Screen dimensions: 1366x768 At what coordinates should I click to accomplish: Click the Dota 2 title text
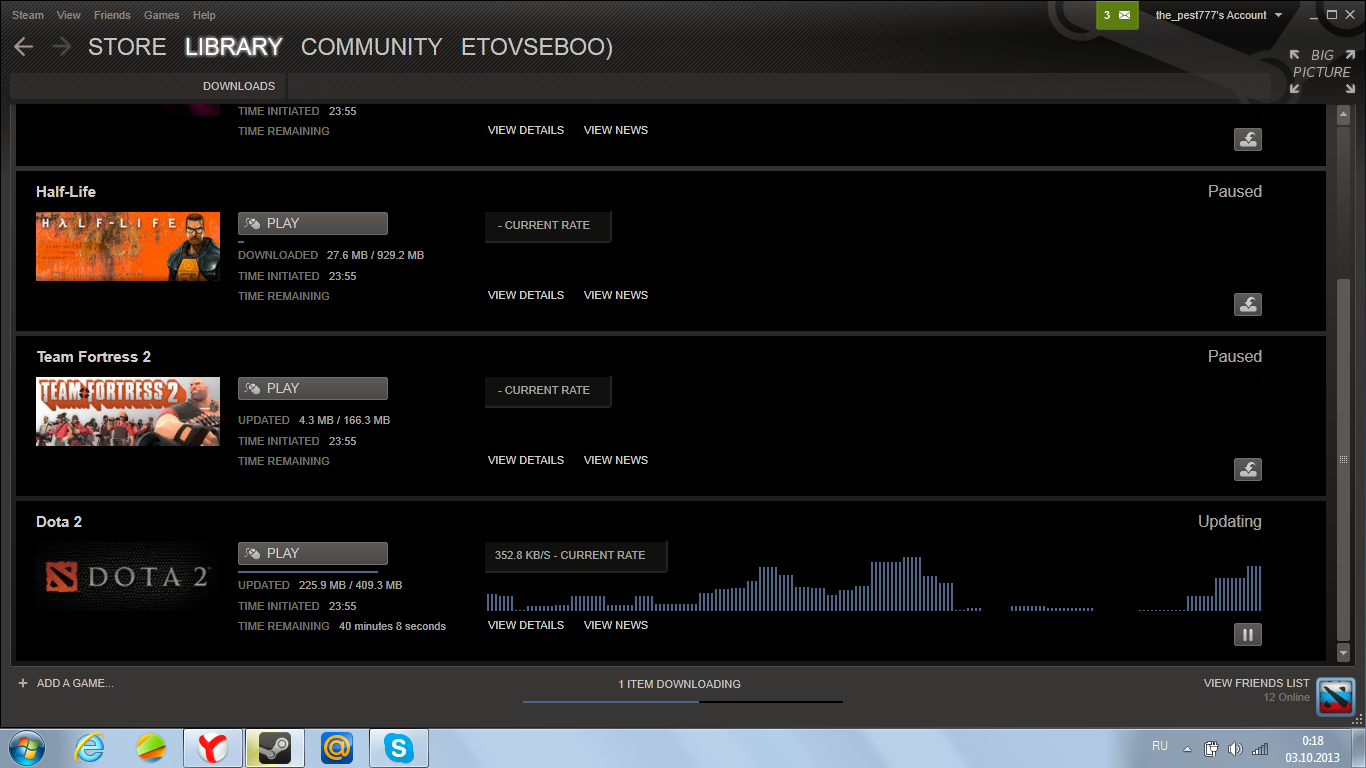59,522
